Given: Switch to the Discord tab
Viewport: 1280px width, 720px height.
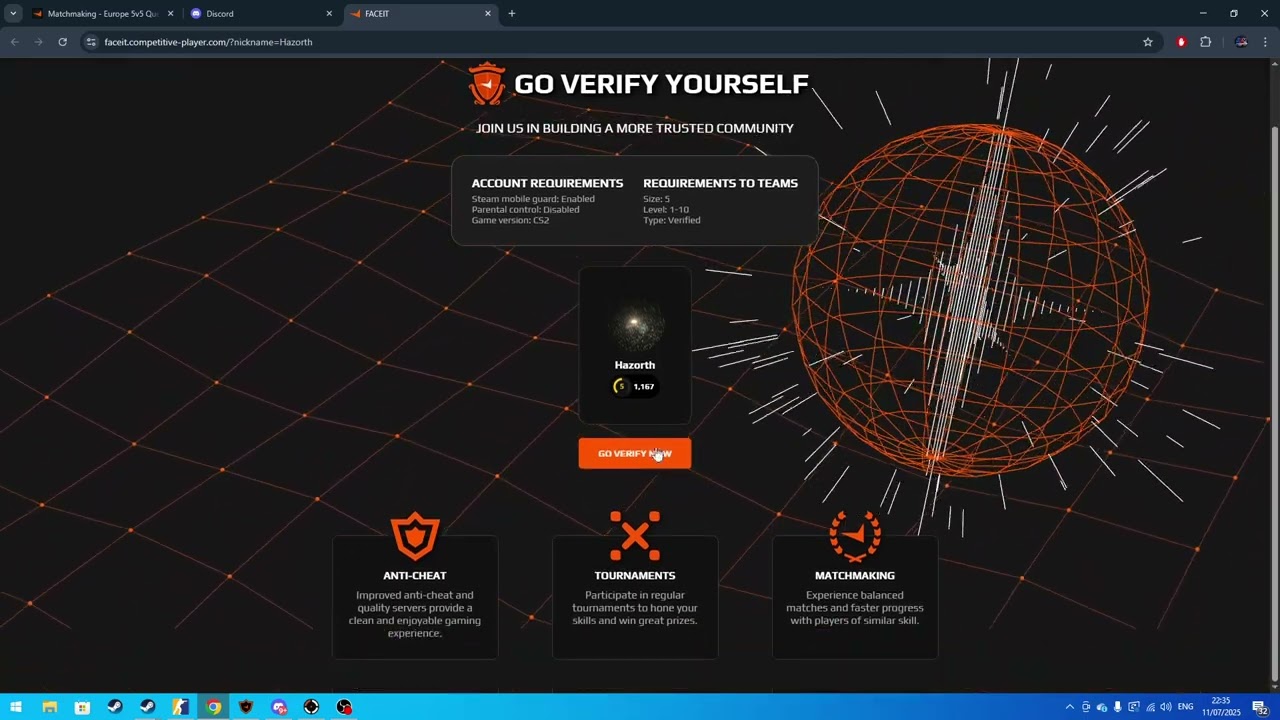Looking at the screenshot, I should pos(260,14).
